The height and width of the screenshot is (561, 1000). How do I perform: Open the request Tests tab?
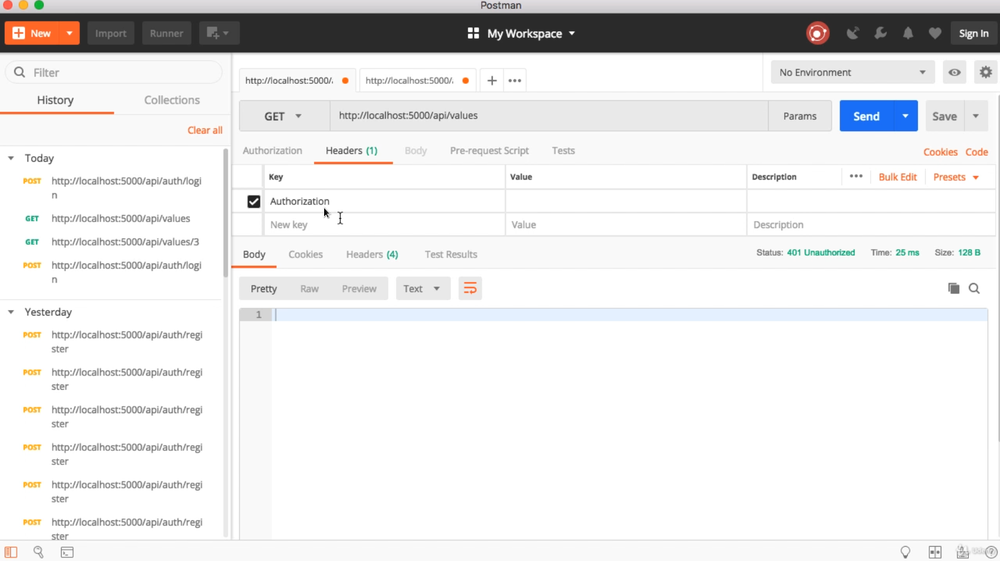563,150
